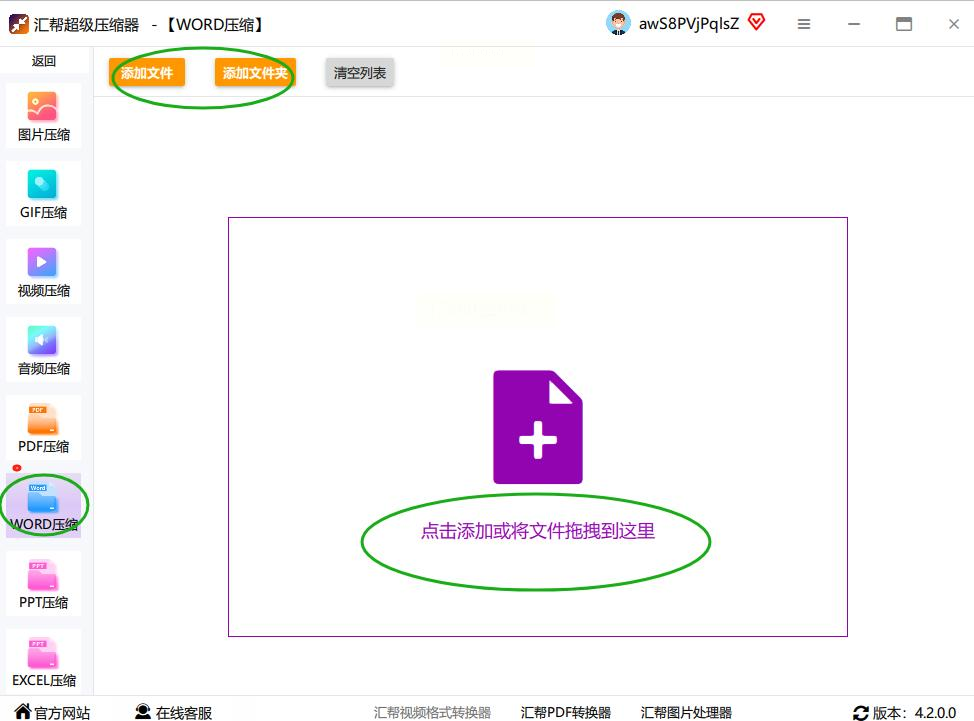
Task: Open the 汇帮视频格式转换器 link
Action: tap(432, 712)
